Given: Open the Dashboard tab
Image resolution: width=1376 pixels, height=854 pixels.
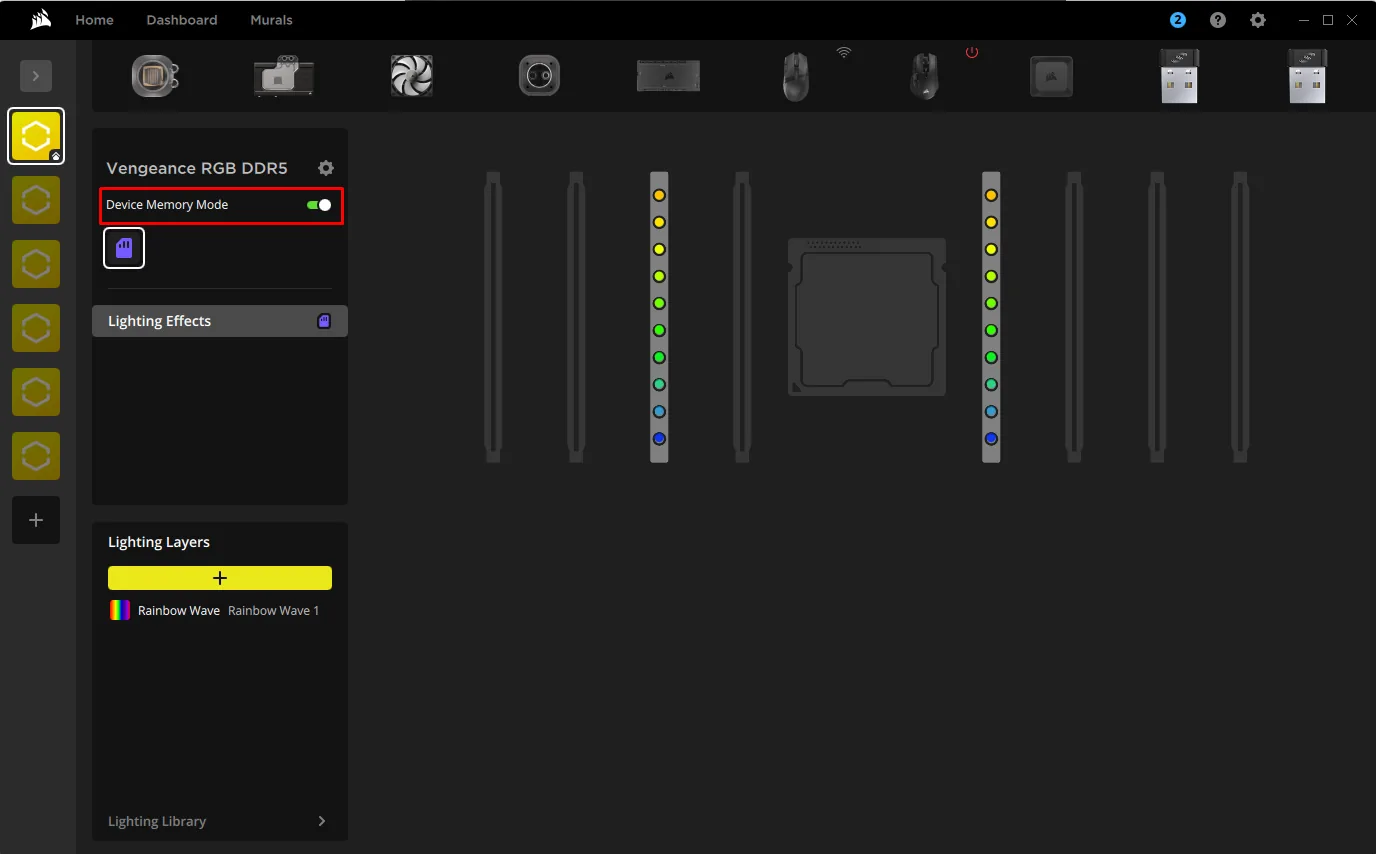Looking at the screenshot, I should point(182,20).
